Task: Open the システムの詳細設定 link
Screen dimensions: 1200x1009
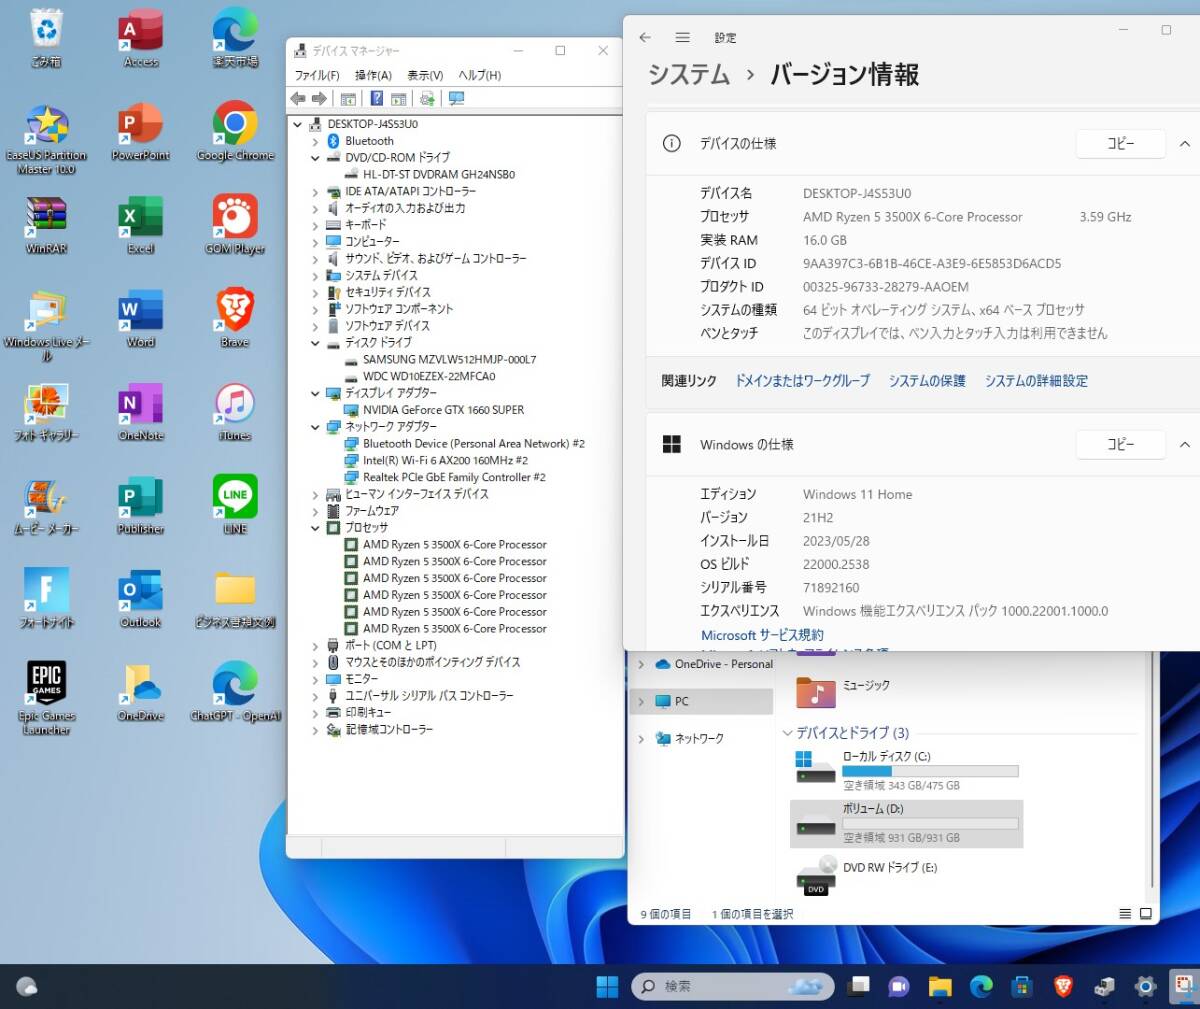Action: pos(1036,381)
